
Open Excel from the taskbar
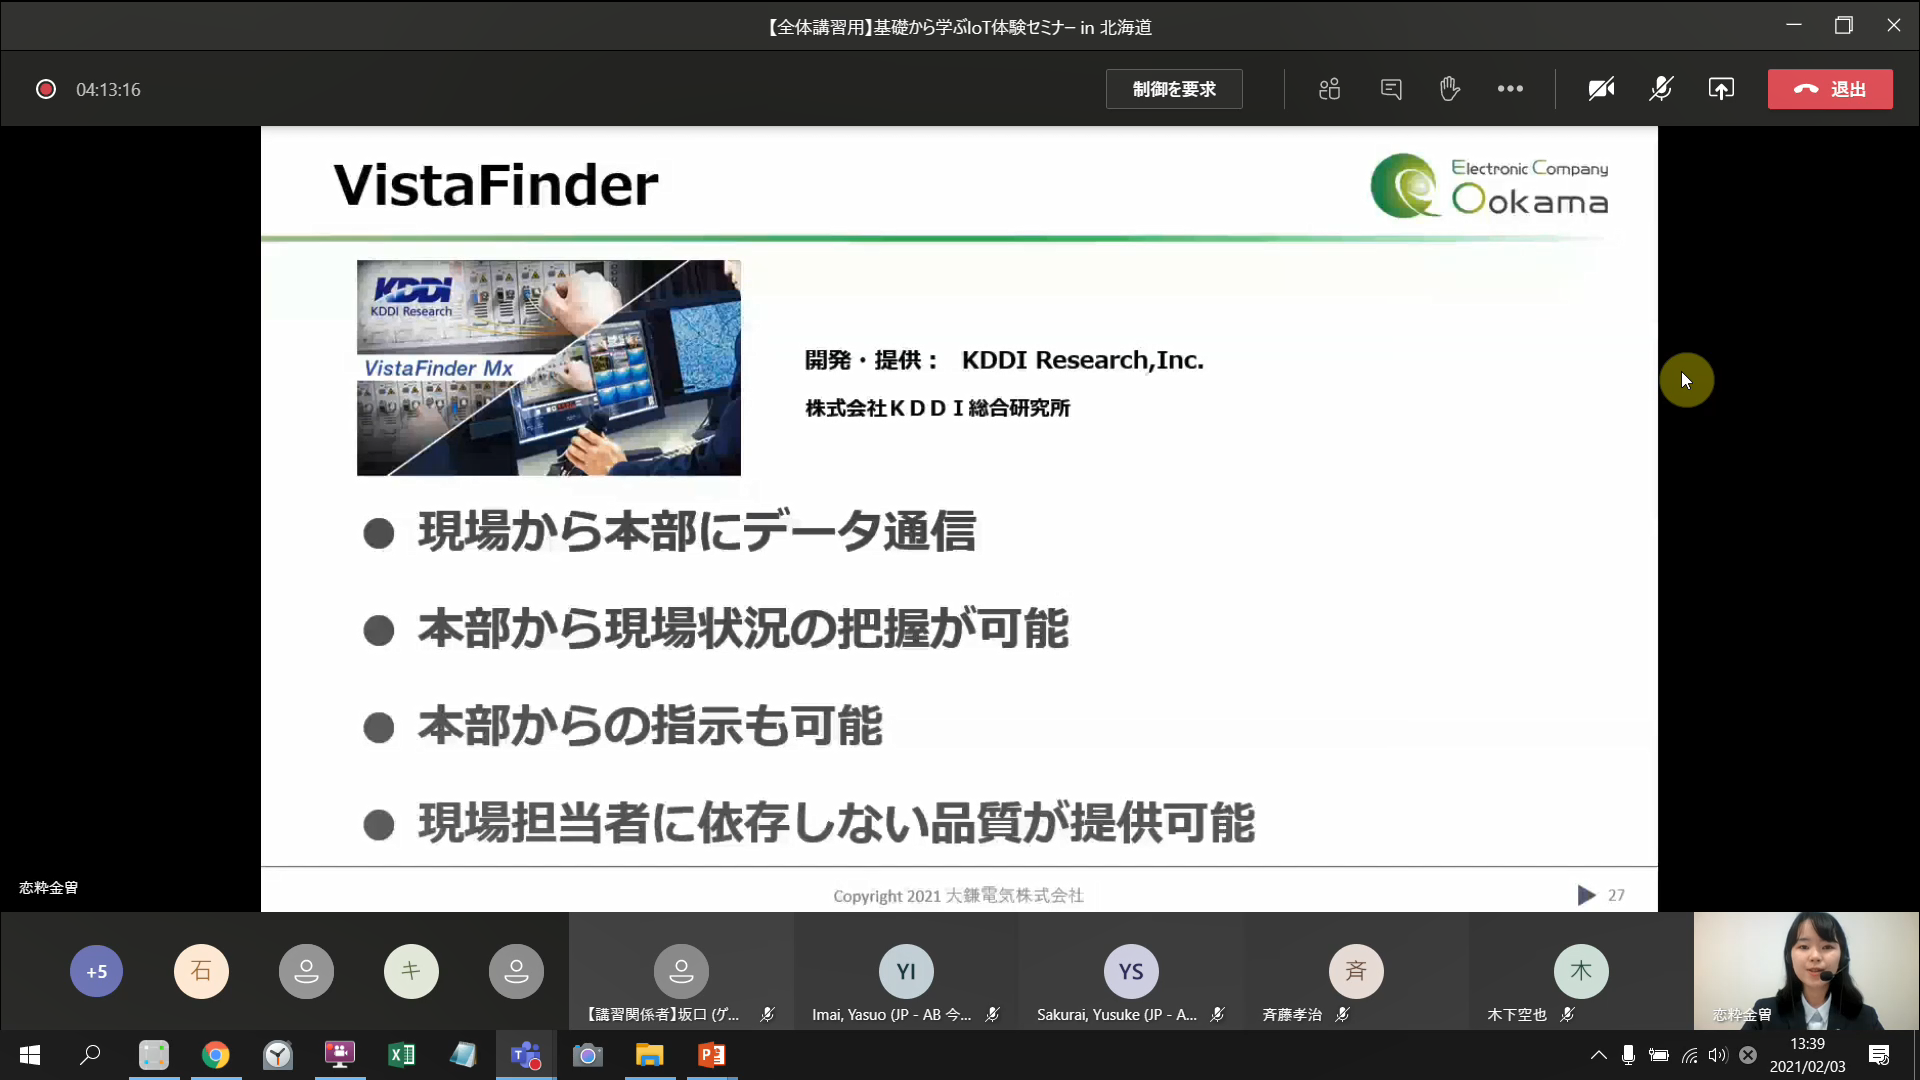pos(402,1055)
